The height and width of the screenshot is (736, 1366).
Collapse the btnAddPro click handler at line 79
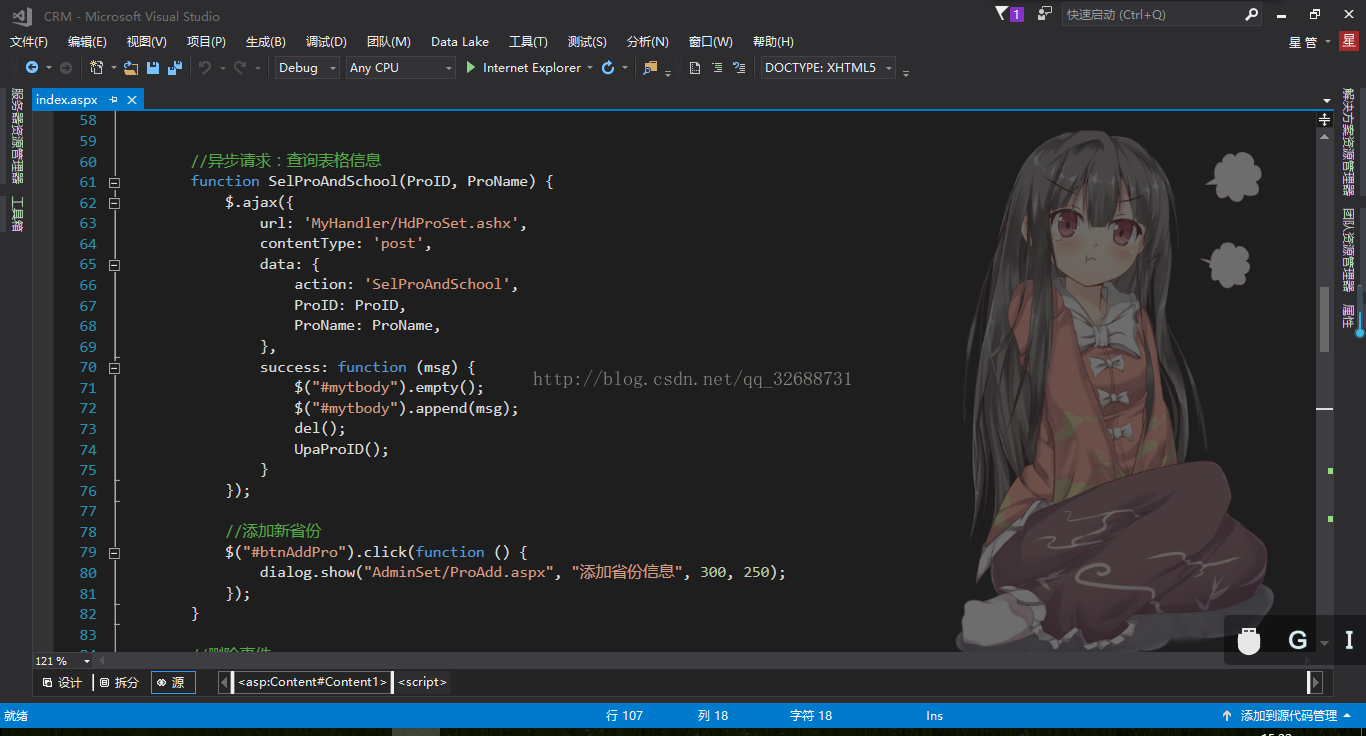click(114, 553)
